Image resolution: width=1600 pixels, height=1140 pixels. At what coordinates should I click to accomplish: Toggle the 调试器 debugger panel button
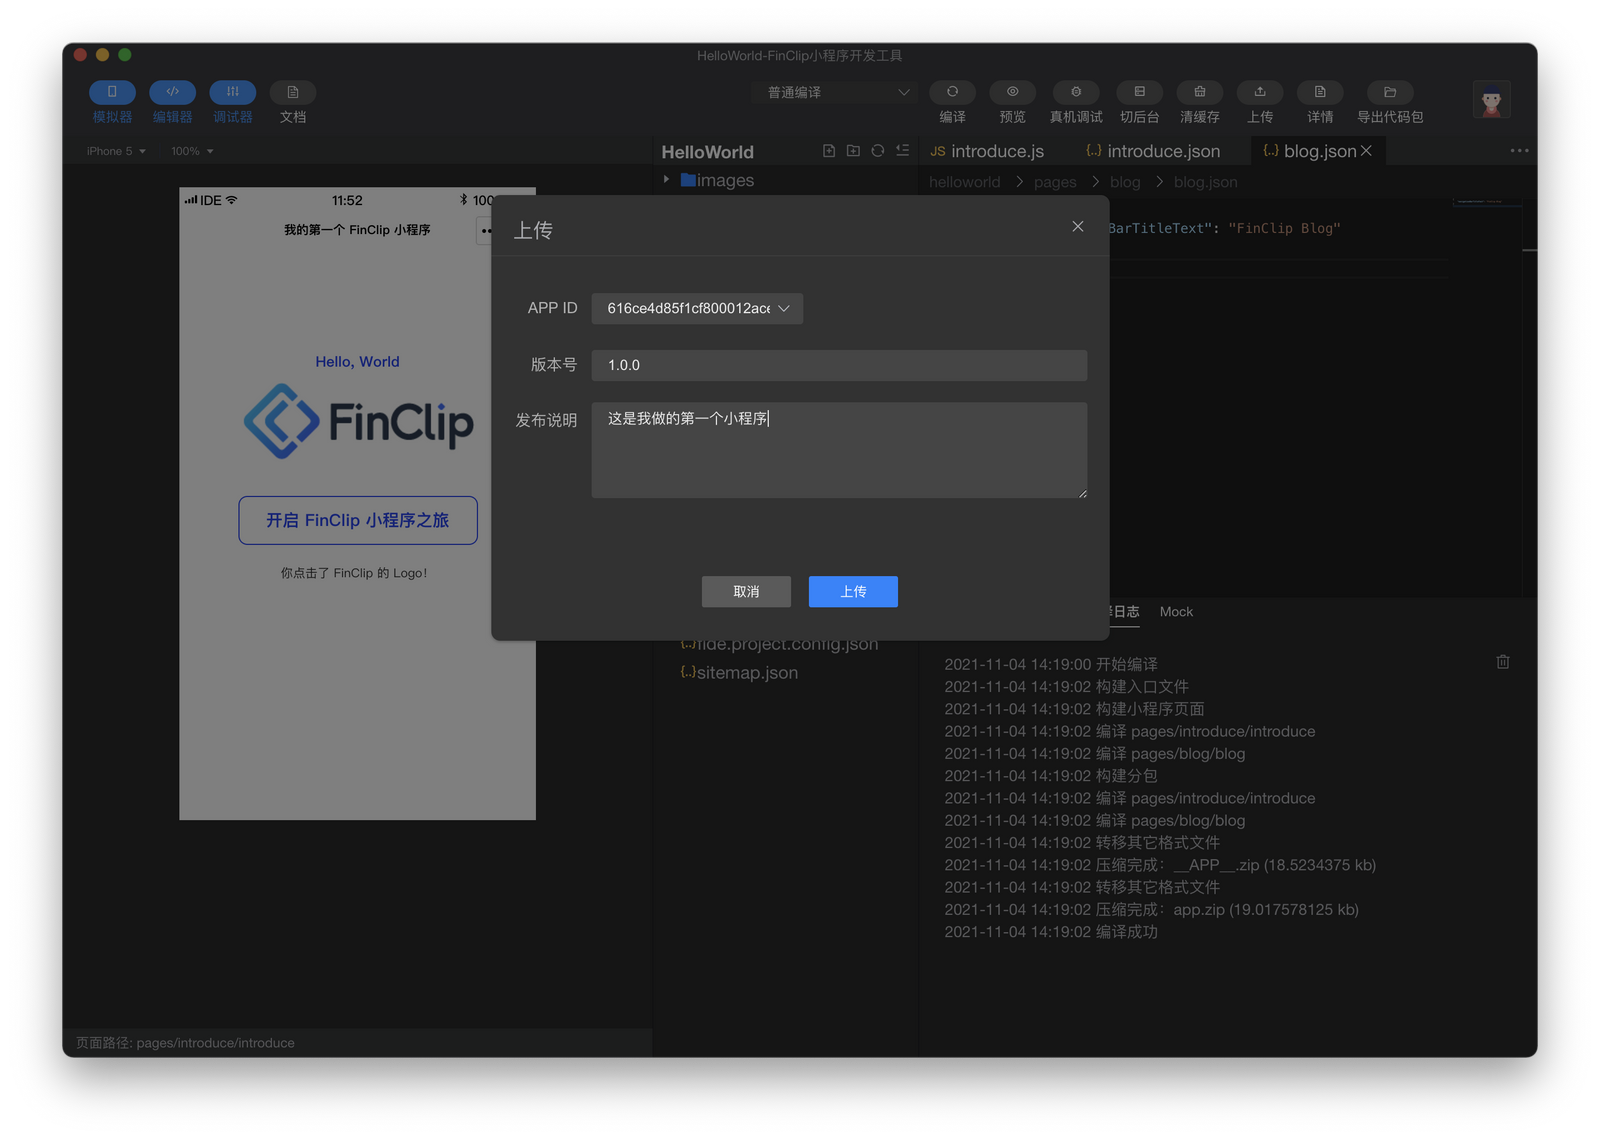232,92
